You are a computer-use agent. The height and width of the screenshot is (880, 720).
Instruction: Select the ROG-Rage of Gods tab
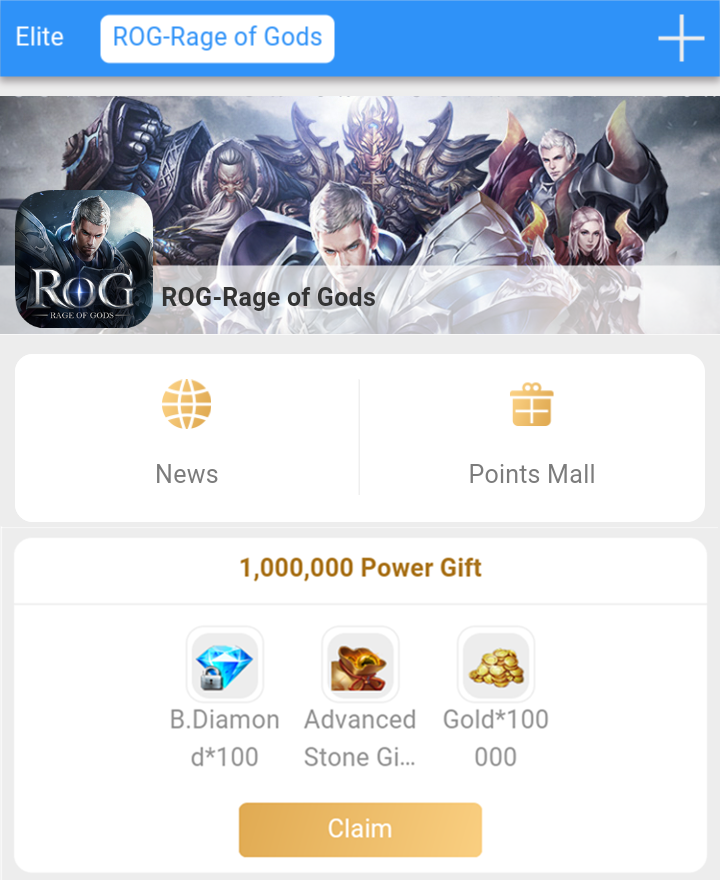[x=217, y=38]
